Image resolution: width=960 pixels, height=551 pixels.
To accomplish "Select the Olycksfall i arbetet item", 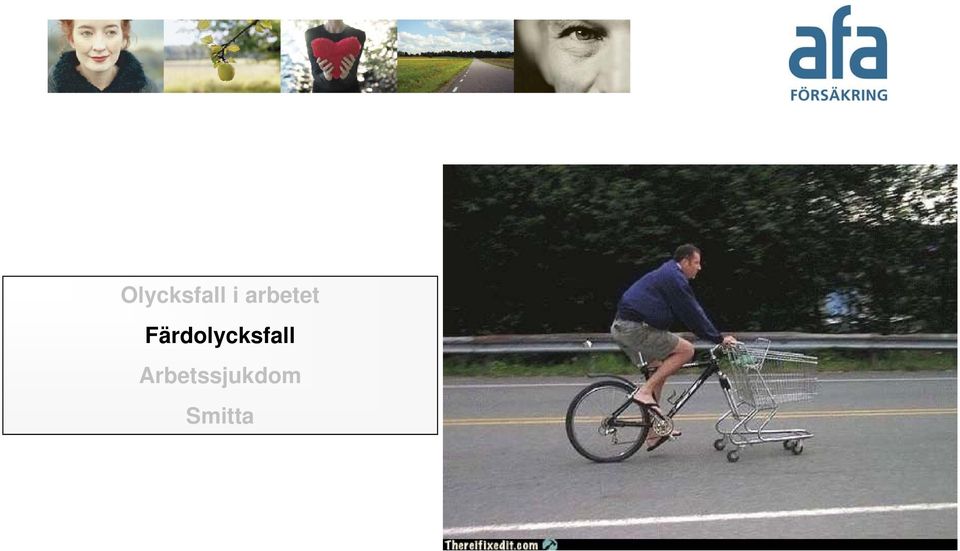I will click(220, 295).
